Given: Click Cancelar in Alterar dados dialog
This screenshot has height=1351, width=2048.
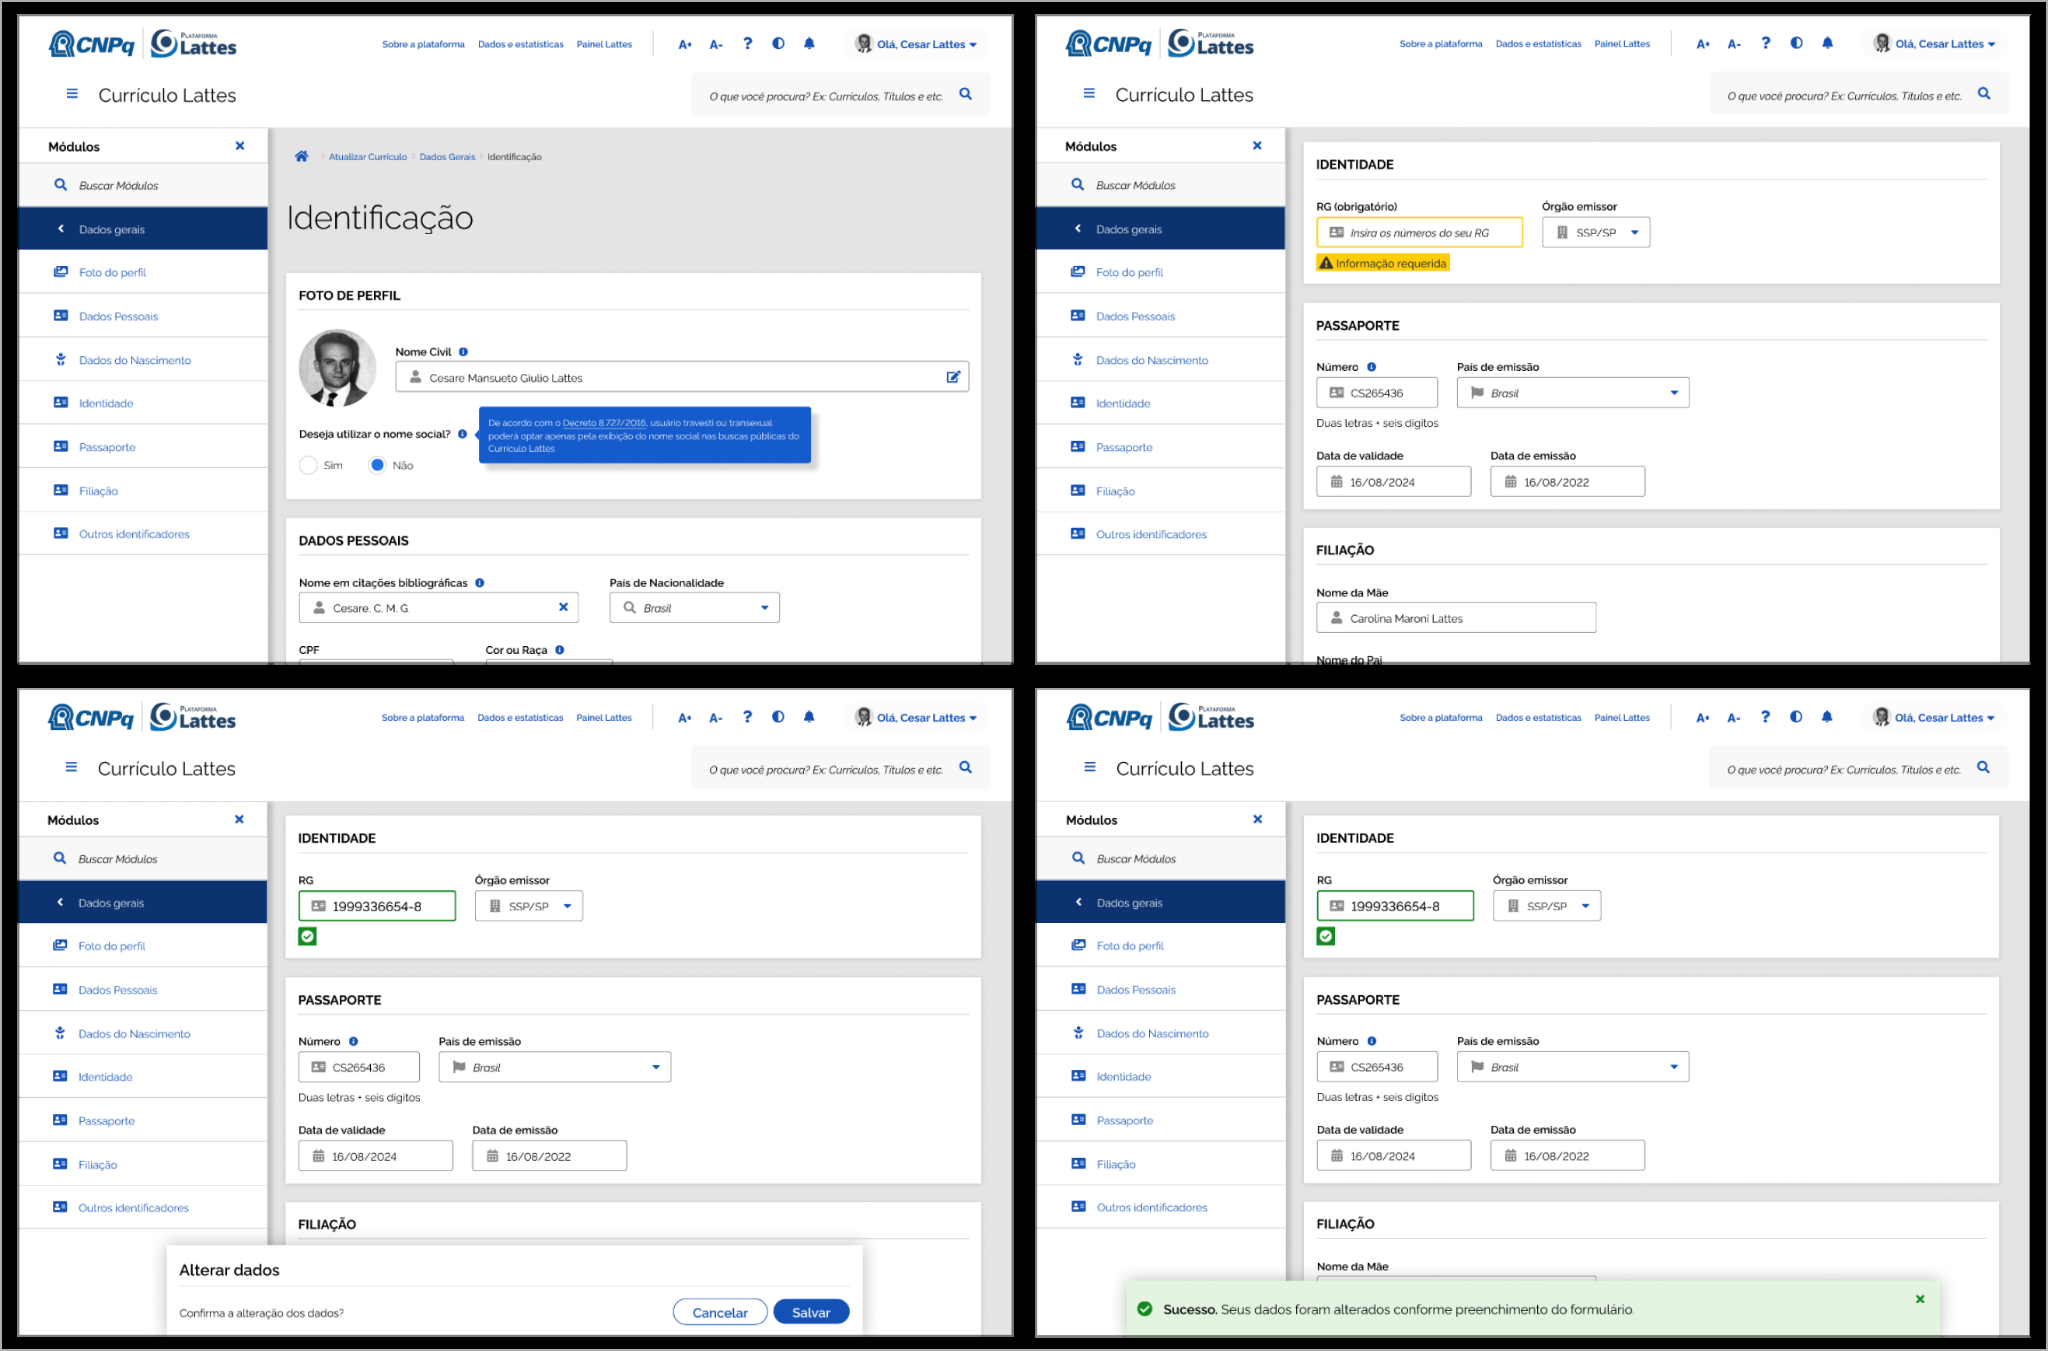Looking at the screenshot, I should (x=720, y=1312).
